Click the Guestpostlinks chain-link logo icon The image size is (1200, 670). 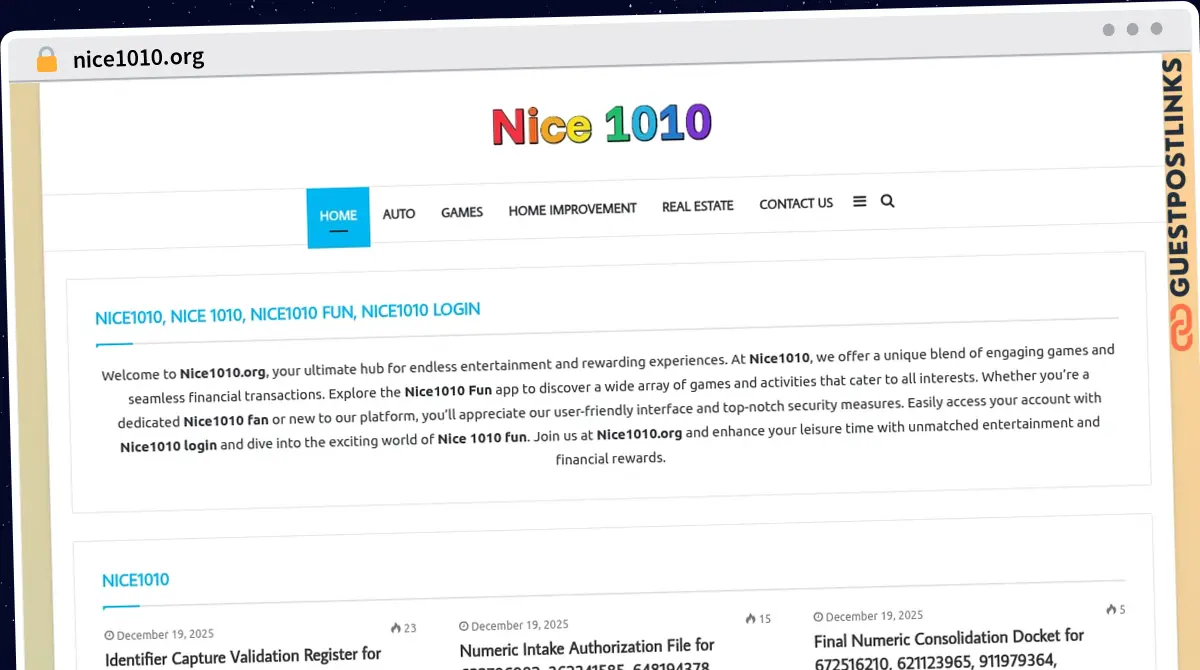click(1181, 328)
